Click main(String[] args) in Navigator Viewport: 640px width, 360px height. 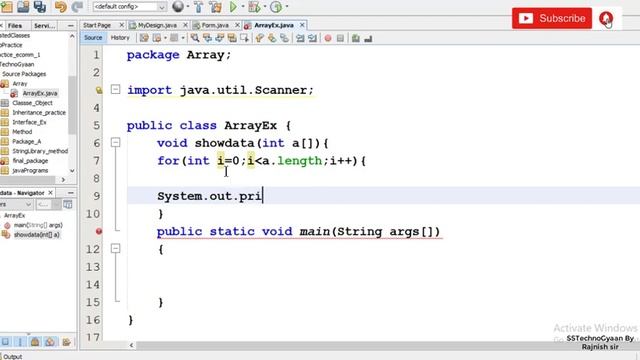38,225
